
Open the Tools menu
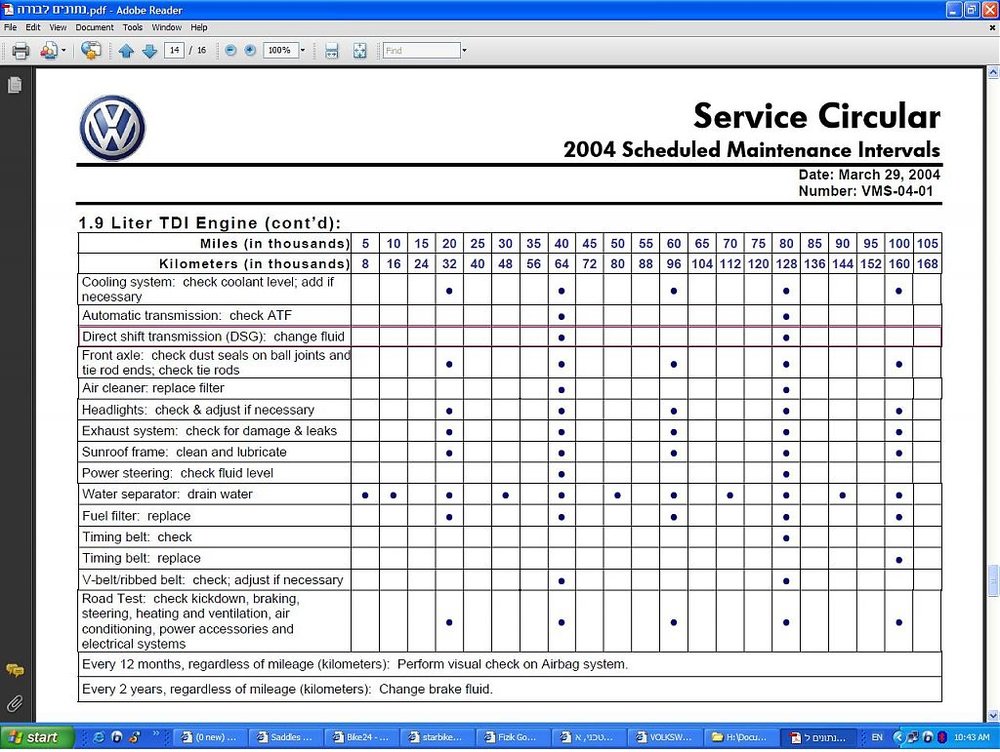click(x=133, y=27)
